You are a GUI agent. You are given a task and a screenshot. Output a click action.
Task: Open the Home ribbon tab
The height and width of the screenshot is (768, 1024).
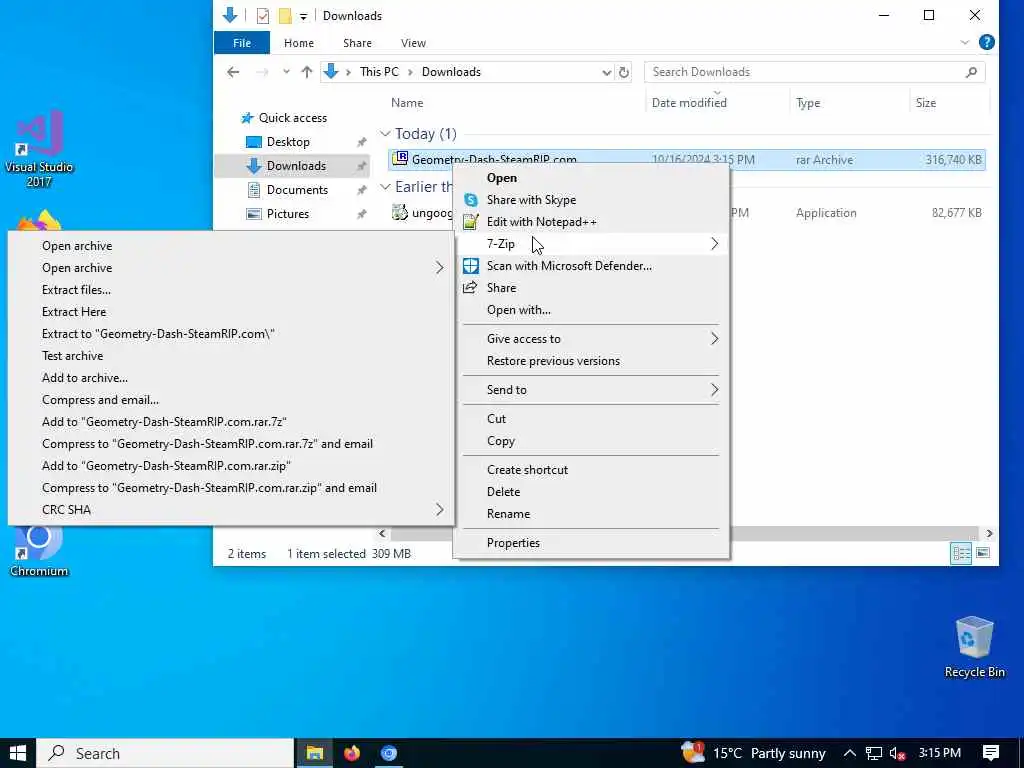[x=298, y=43]
